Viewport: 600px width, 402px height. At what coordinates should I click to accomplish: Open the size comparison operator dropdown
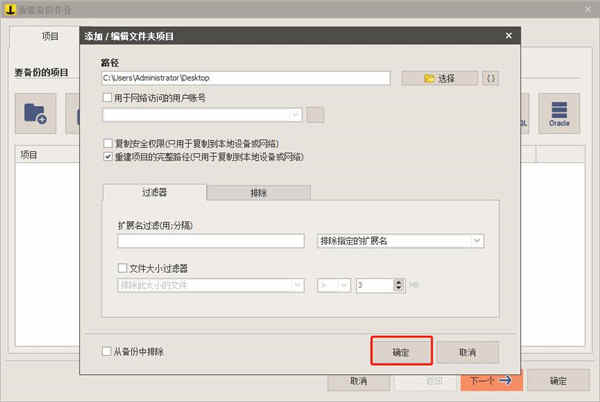pyautogui.click(x=334, y=285)
